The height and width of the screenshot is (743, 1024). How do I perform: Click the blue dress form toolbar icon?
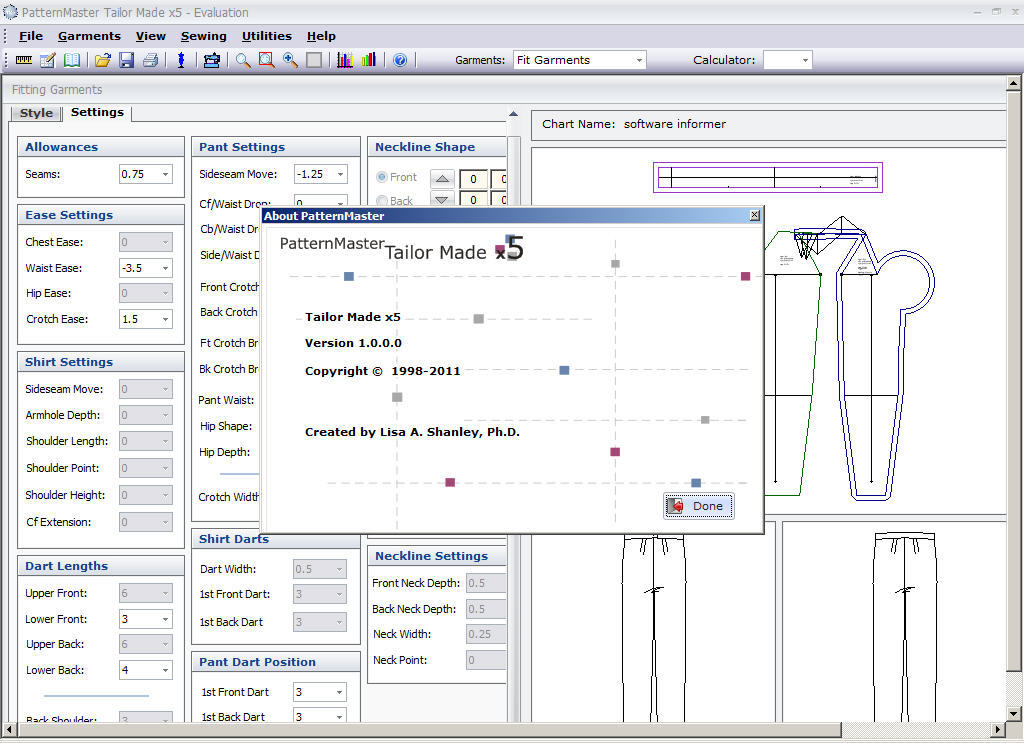pos(181,60)
